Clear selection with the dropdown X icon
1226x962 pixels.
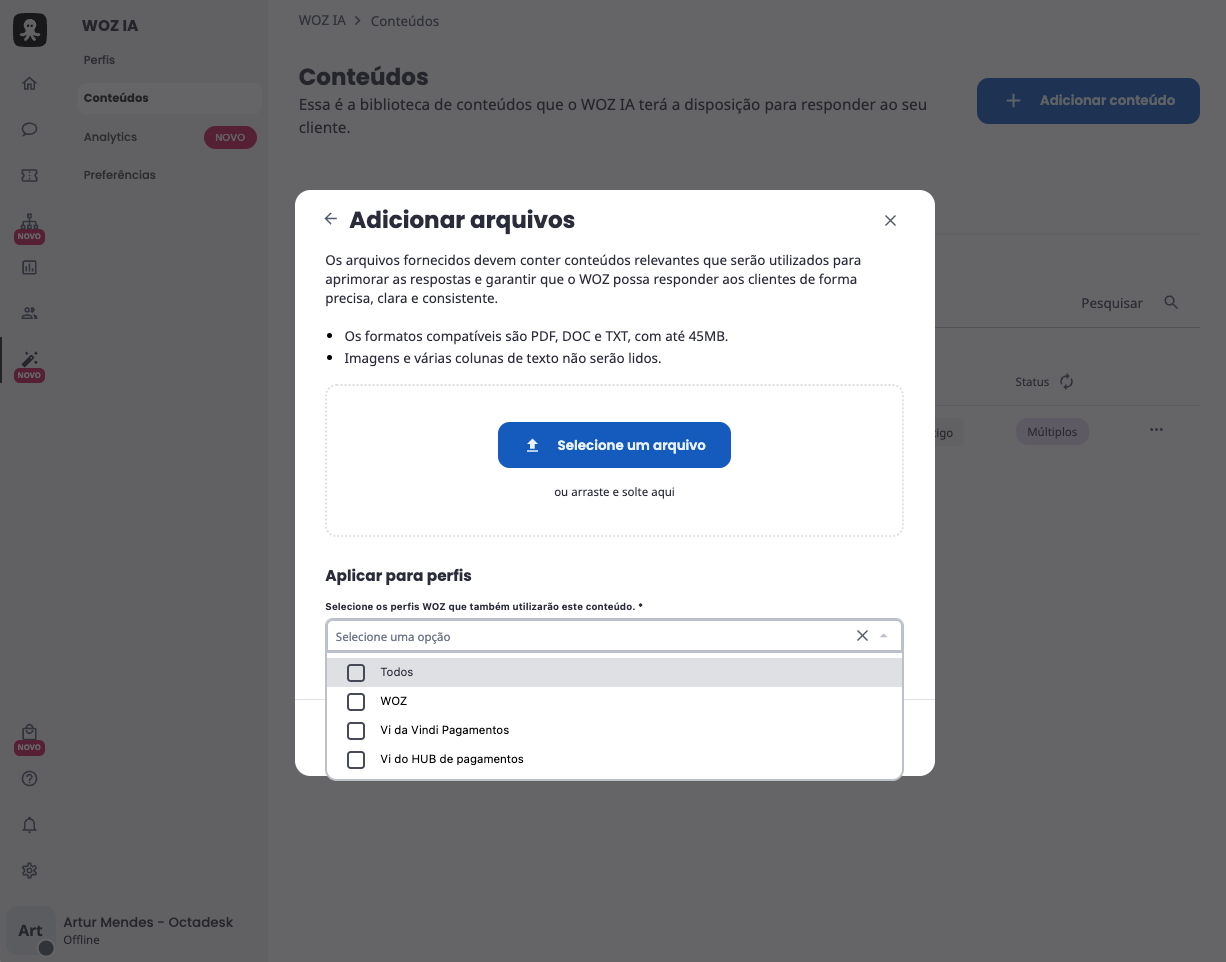point(862,636)
